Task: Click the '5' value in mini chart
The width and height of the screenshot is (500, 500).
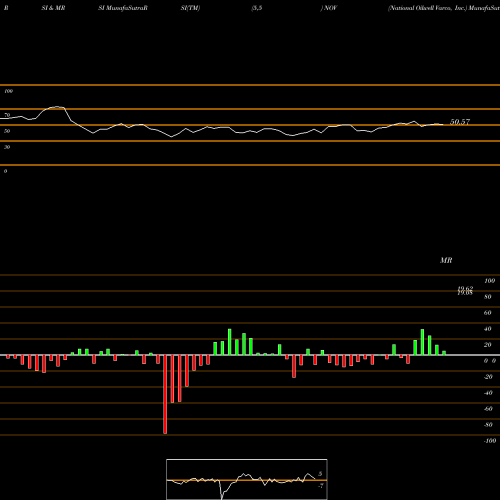Action: 320,474
